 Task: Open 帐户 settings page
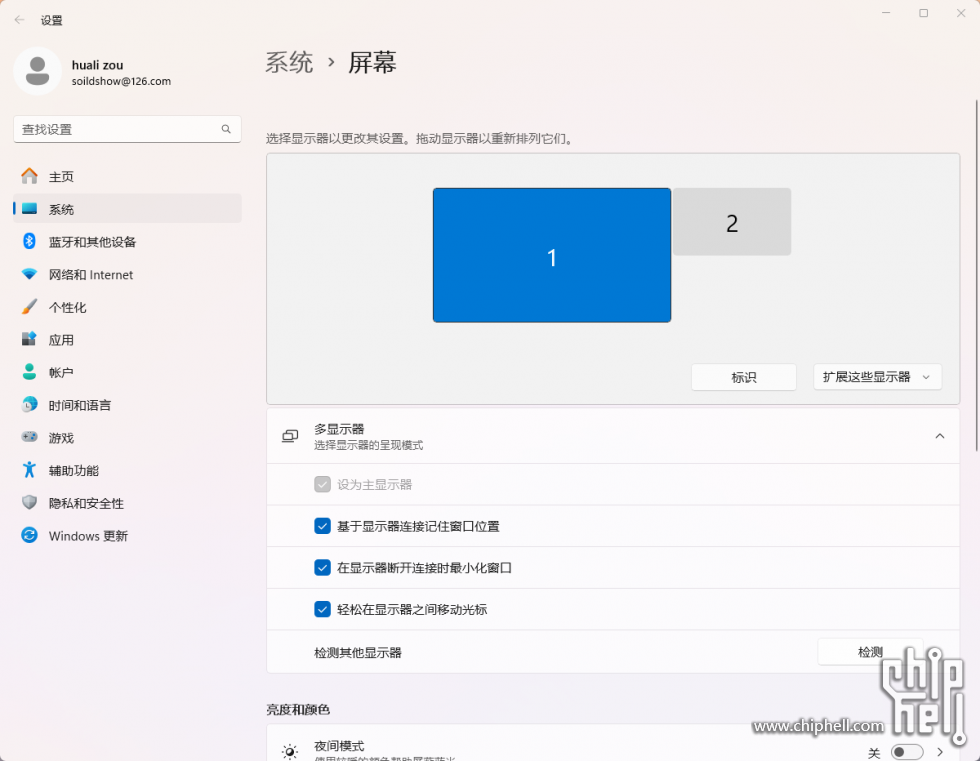click(128, 372)
